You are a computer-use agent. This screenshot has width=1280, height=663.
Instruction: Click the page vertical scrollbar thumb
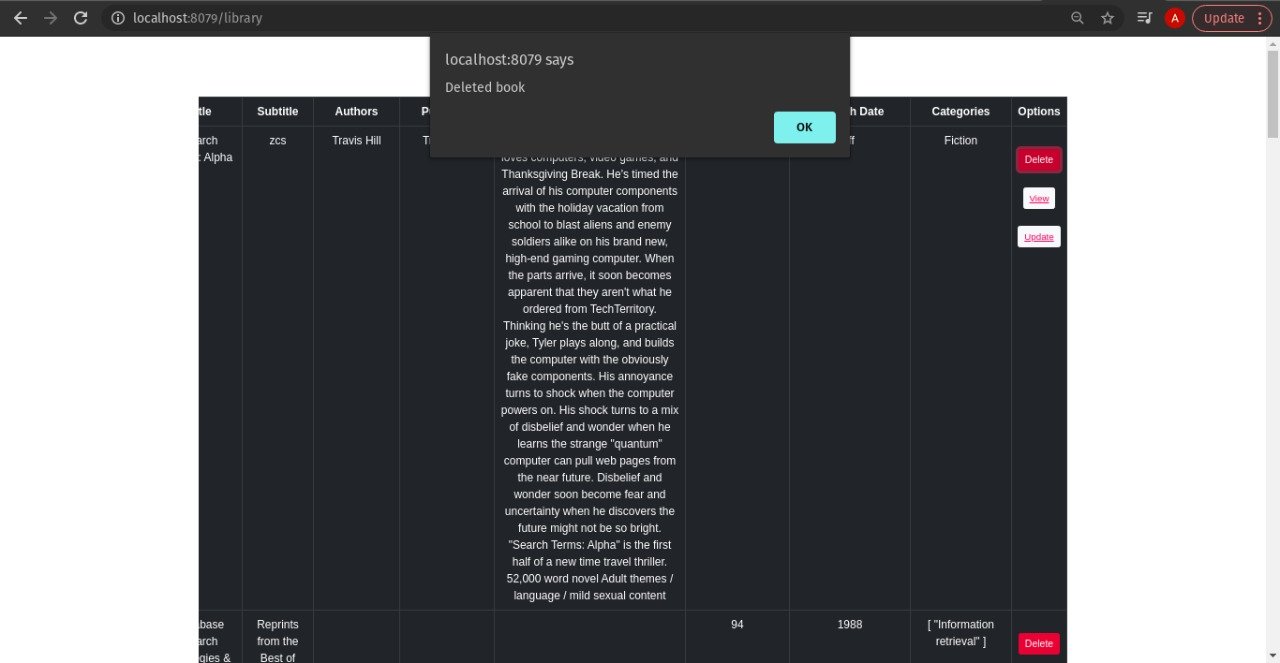click(x=1272, y=94)
